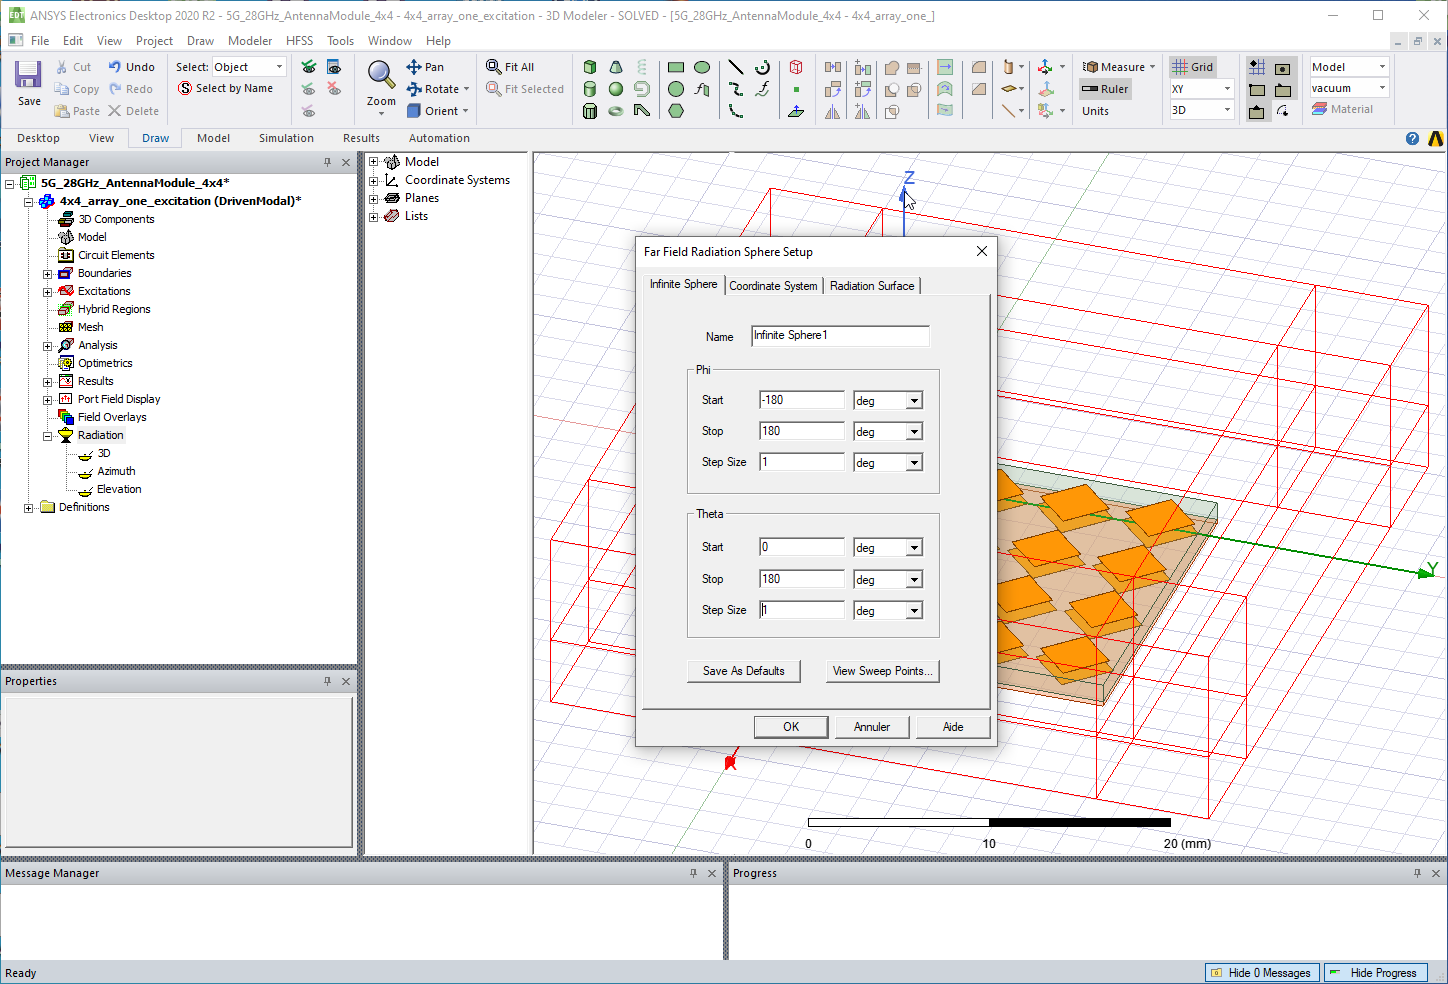Open the help question mark icon

click(x=1412, y=139)
